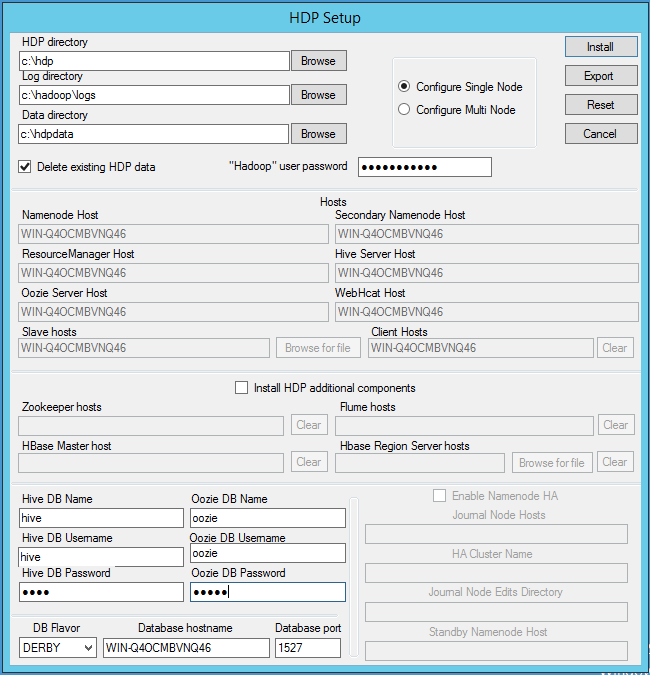The width and height of the screenshot is (650, 675).
Task: Click the Hive DB Username field
Action: pos(101,557)
